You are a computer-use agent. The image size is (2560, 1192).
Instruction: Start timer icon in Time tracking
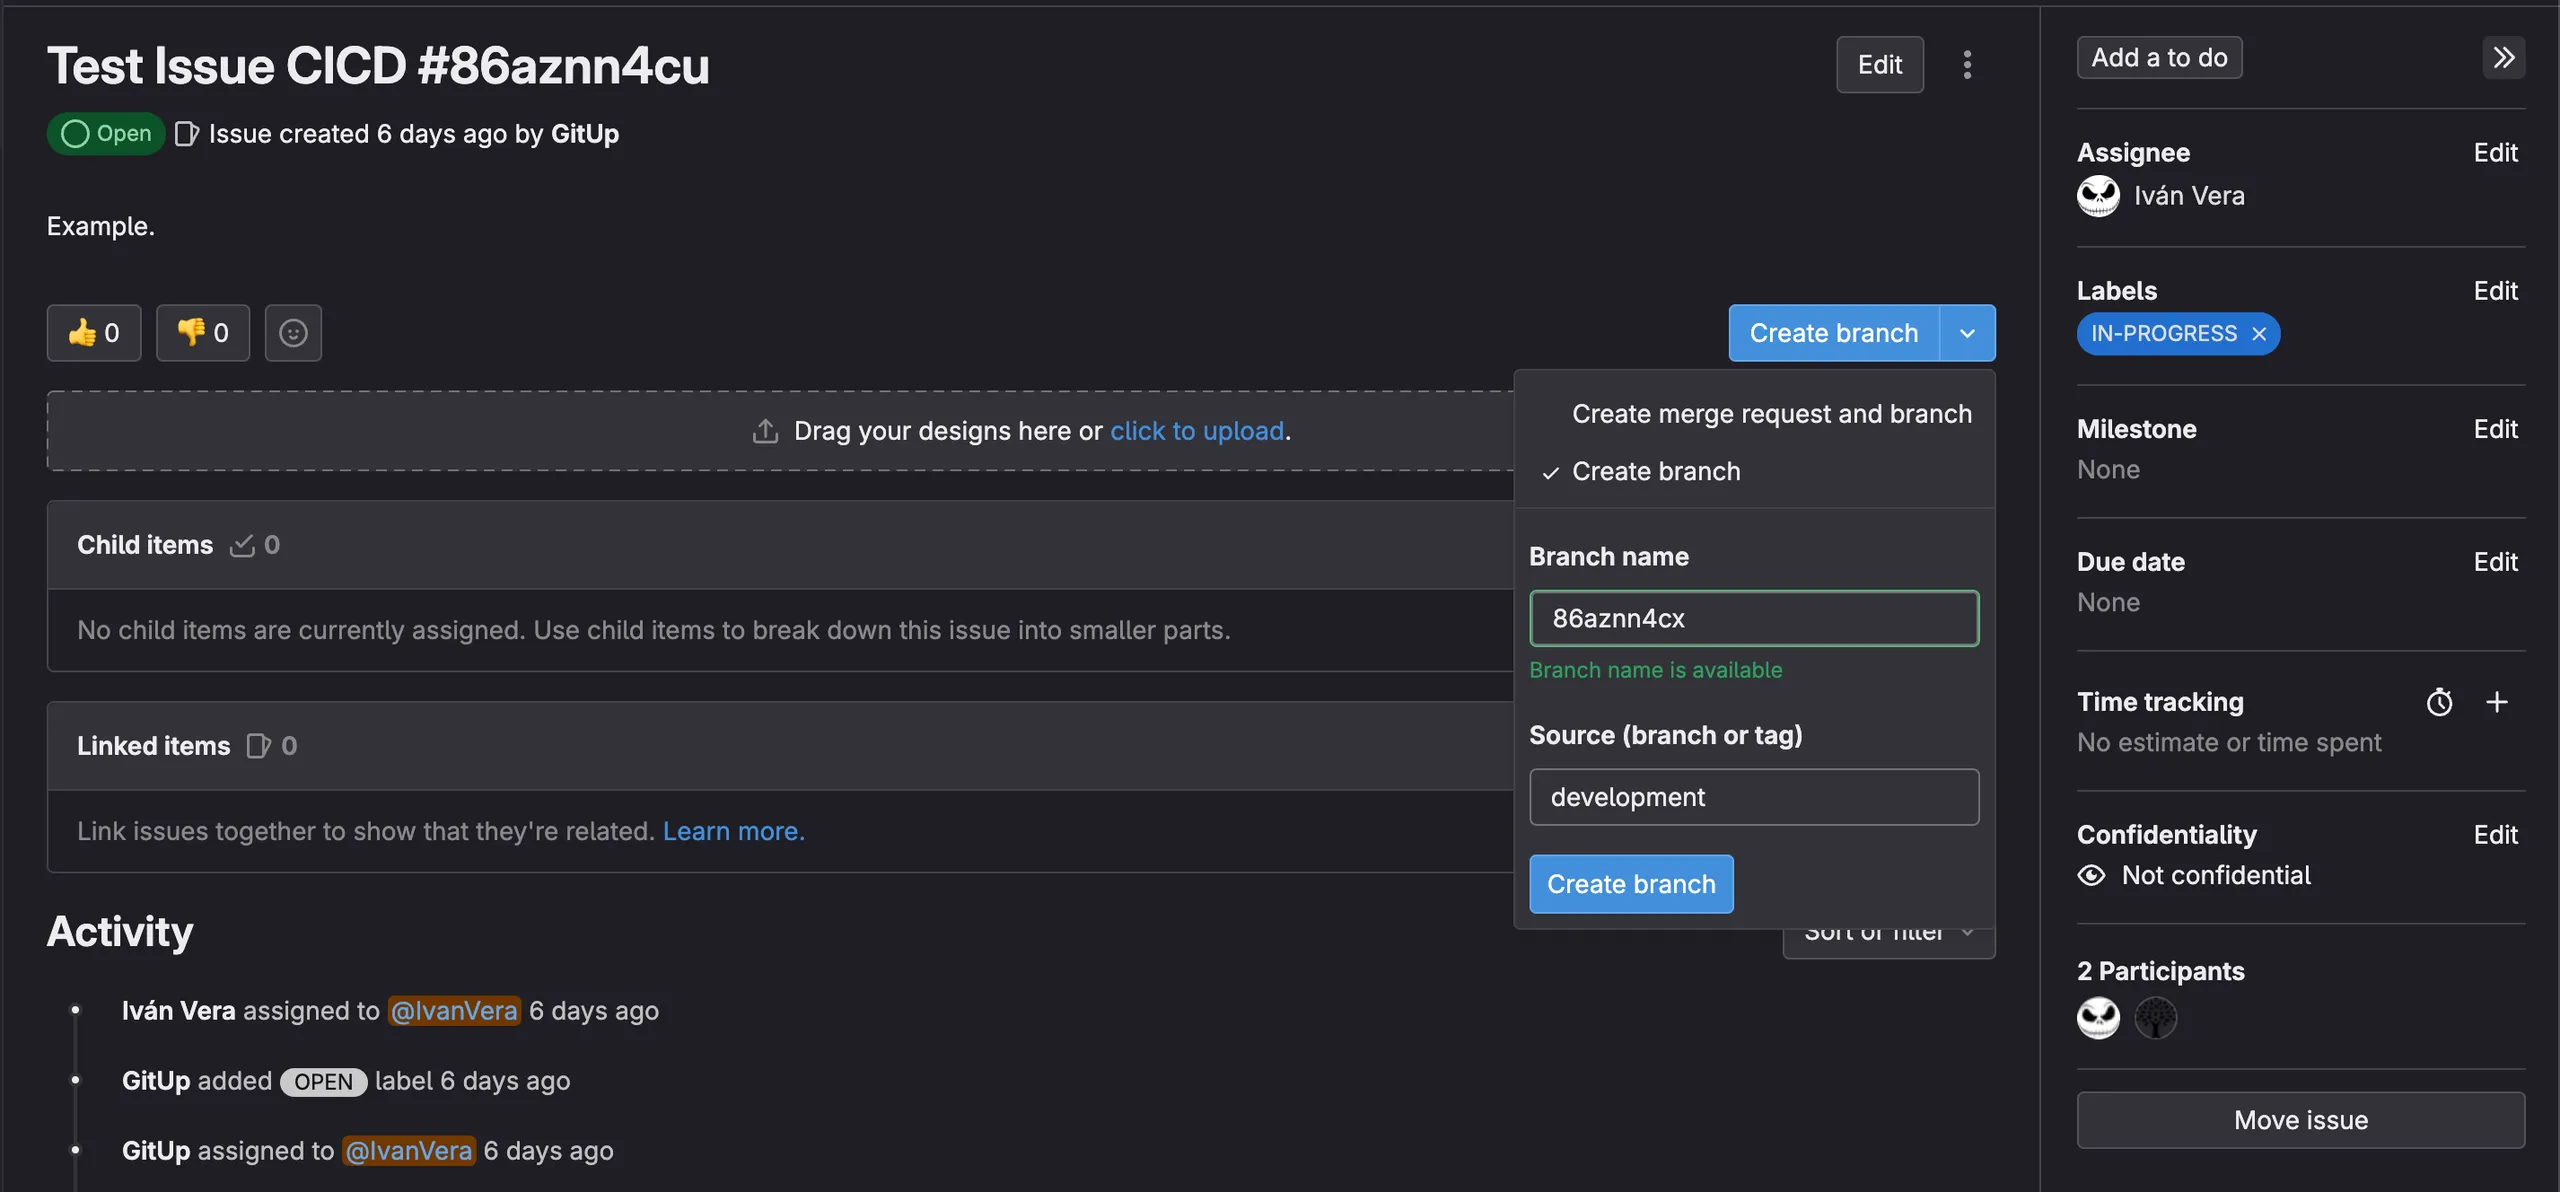pos(2439,702)
